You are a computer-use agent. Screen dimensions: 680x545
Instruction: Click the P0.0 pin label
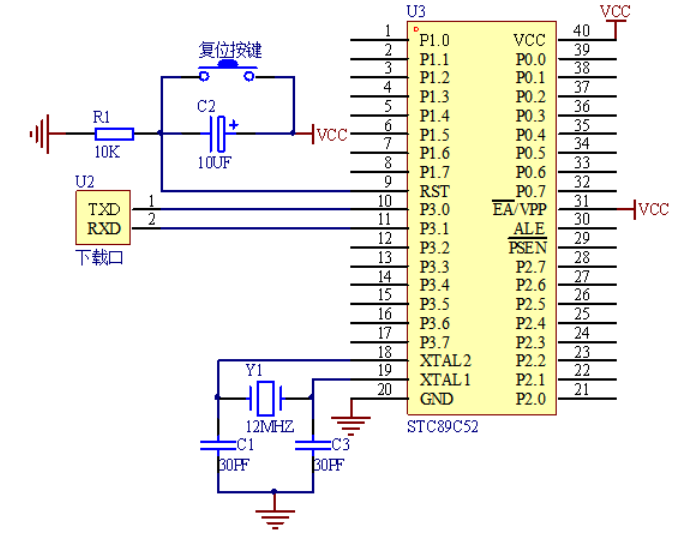click(531, 59)
